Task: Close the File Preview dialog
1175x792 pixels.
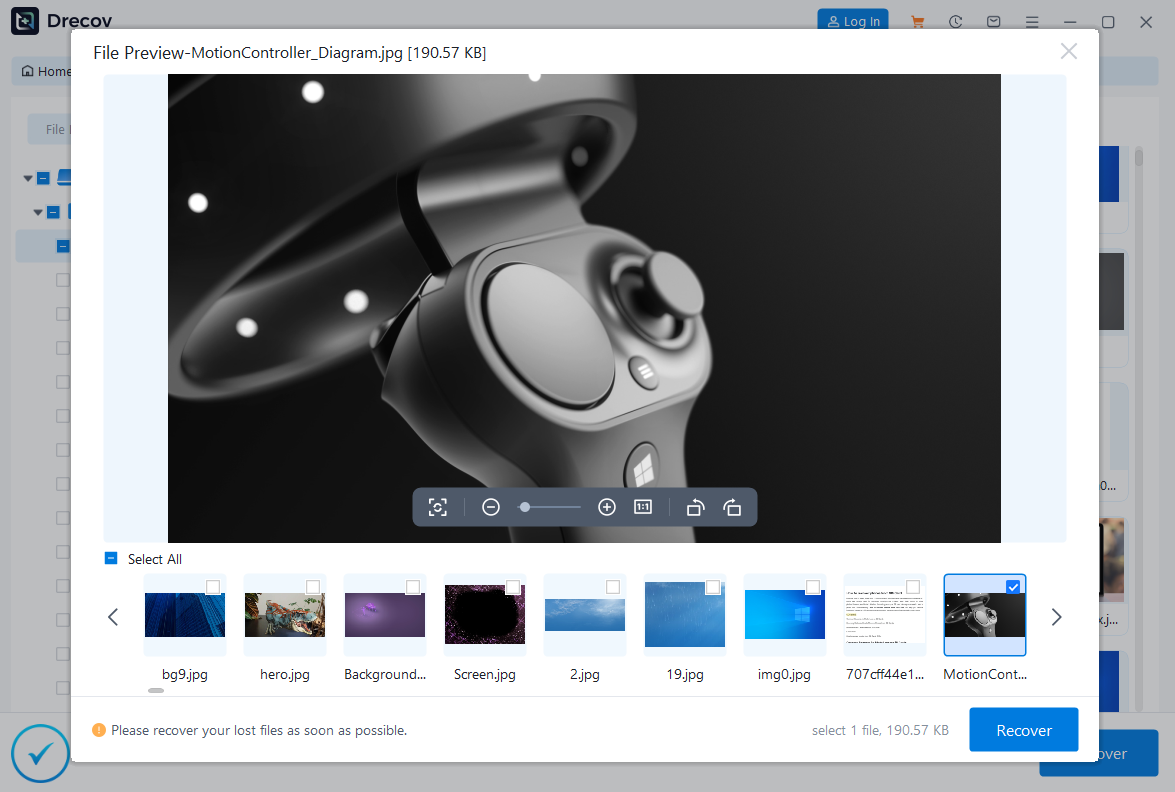Action: (x=1068, y=51)
